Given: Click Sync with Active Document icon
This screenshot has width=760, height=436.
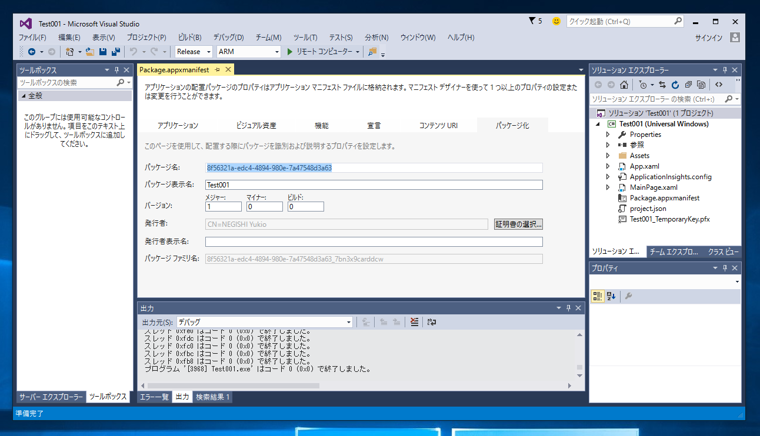Looking at the screenshot, I should pos(662,85).
